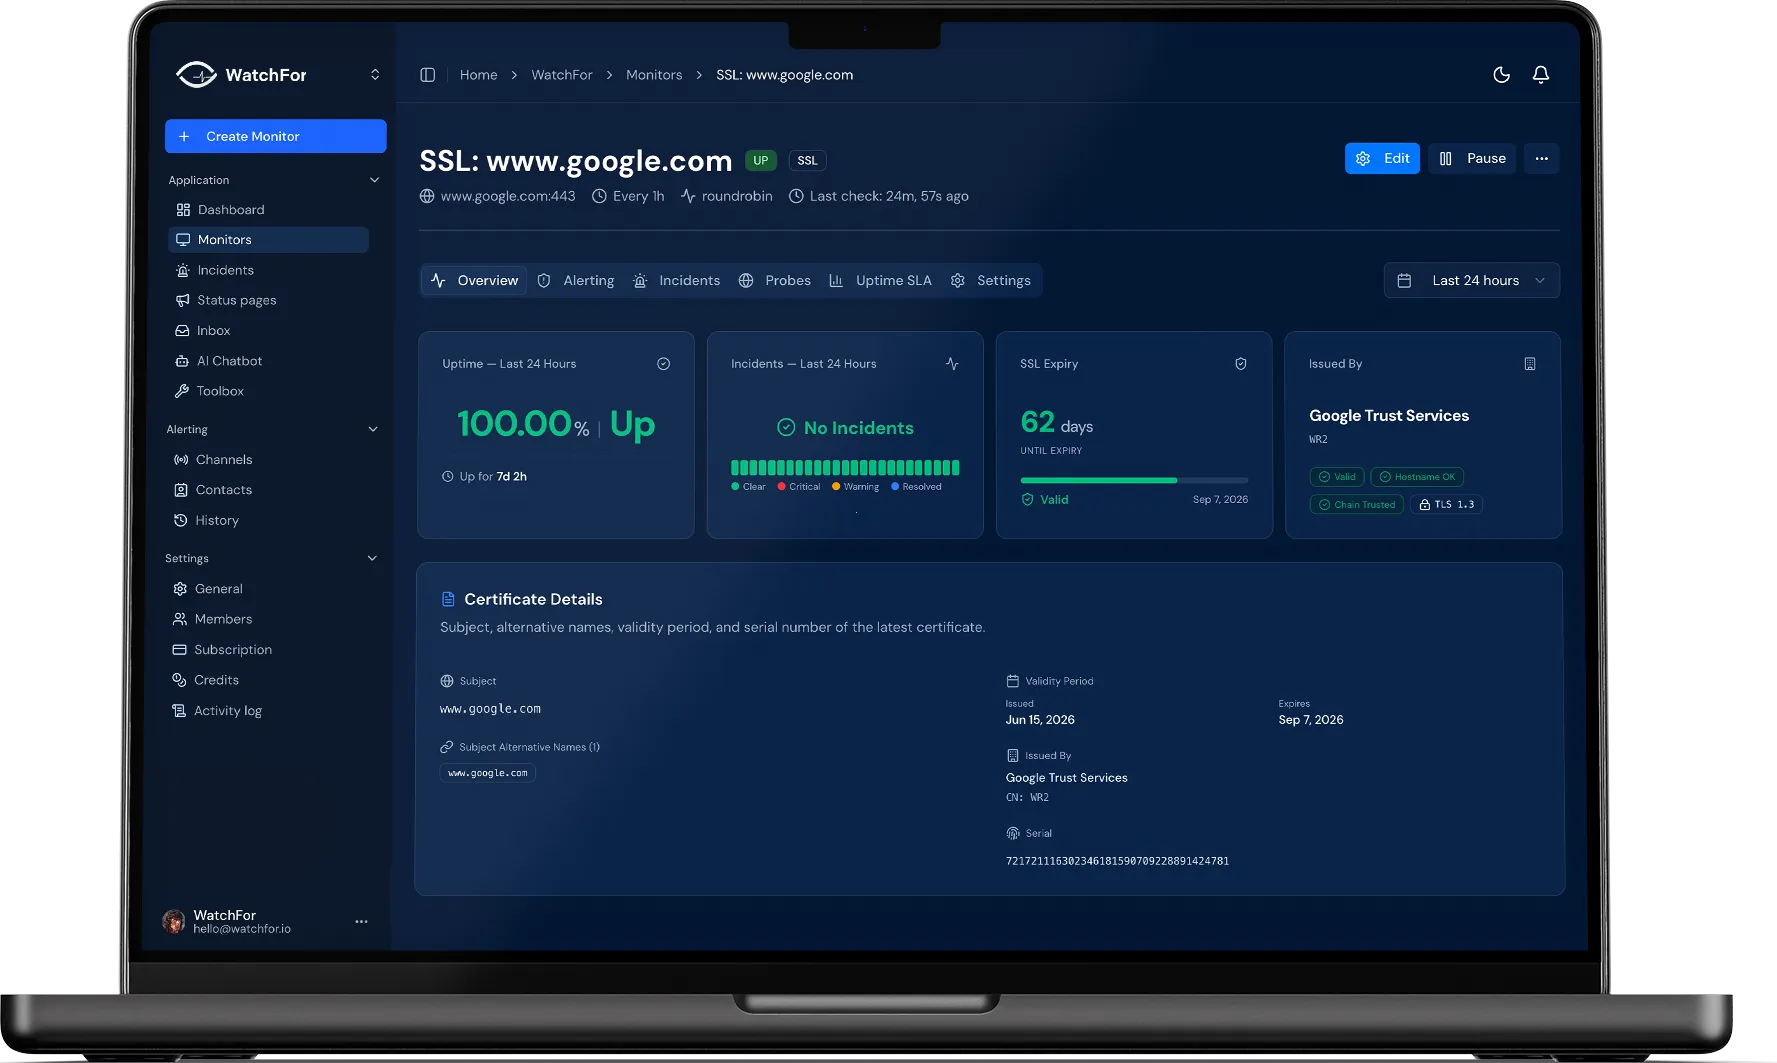Click the Uptime card check-circle icon
Viewport: 1777px width, 1063px height.
pos(663,364)
